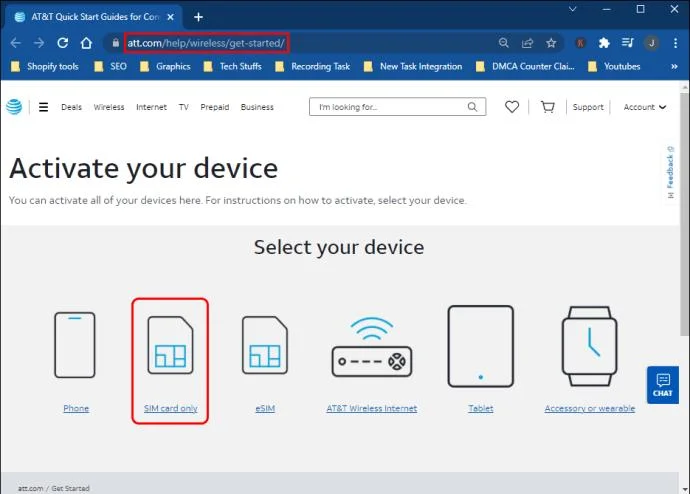
Task: Go to the browser home page icon
Action: [86, 43]
